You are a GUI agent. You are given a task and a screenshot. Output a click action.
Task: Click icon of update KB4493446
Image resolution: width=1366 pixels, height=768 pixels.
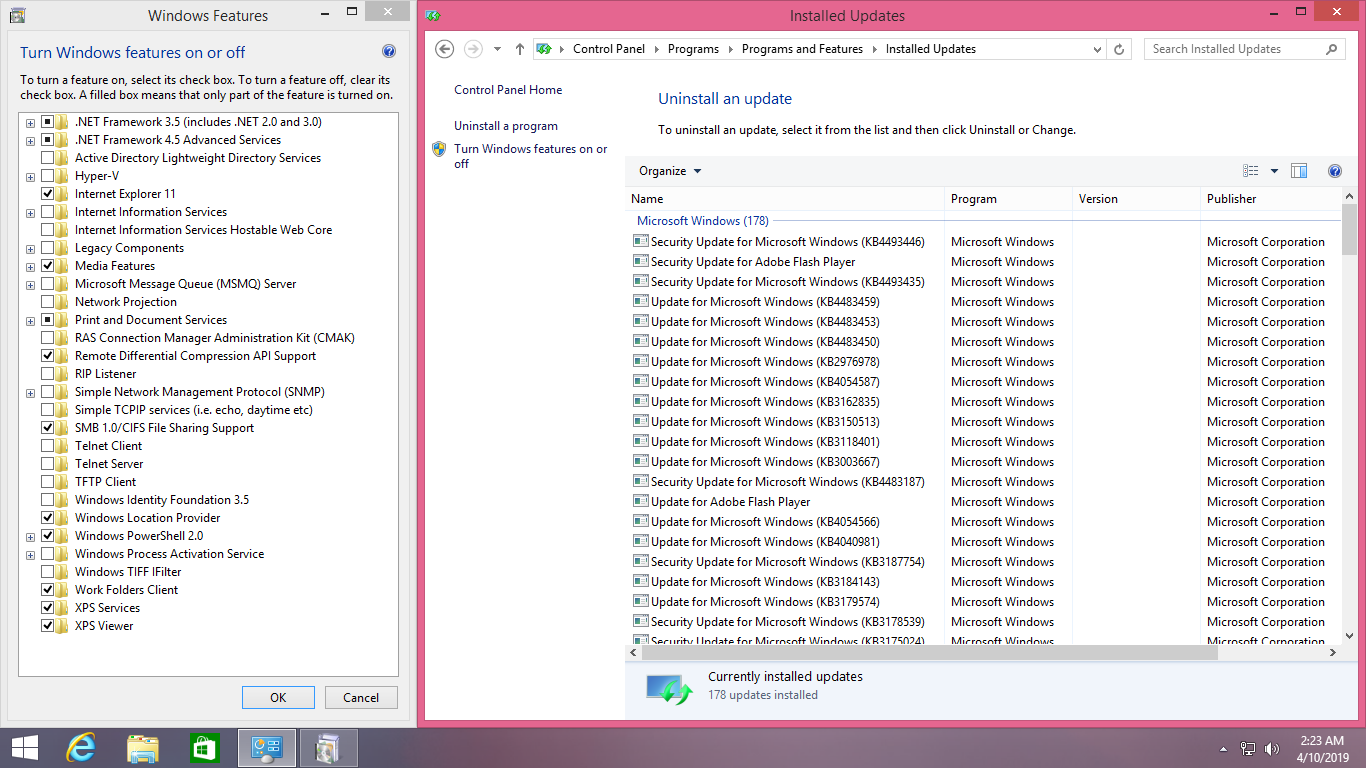641,241
